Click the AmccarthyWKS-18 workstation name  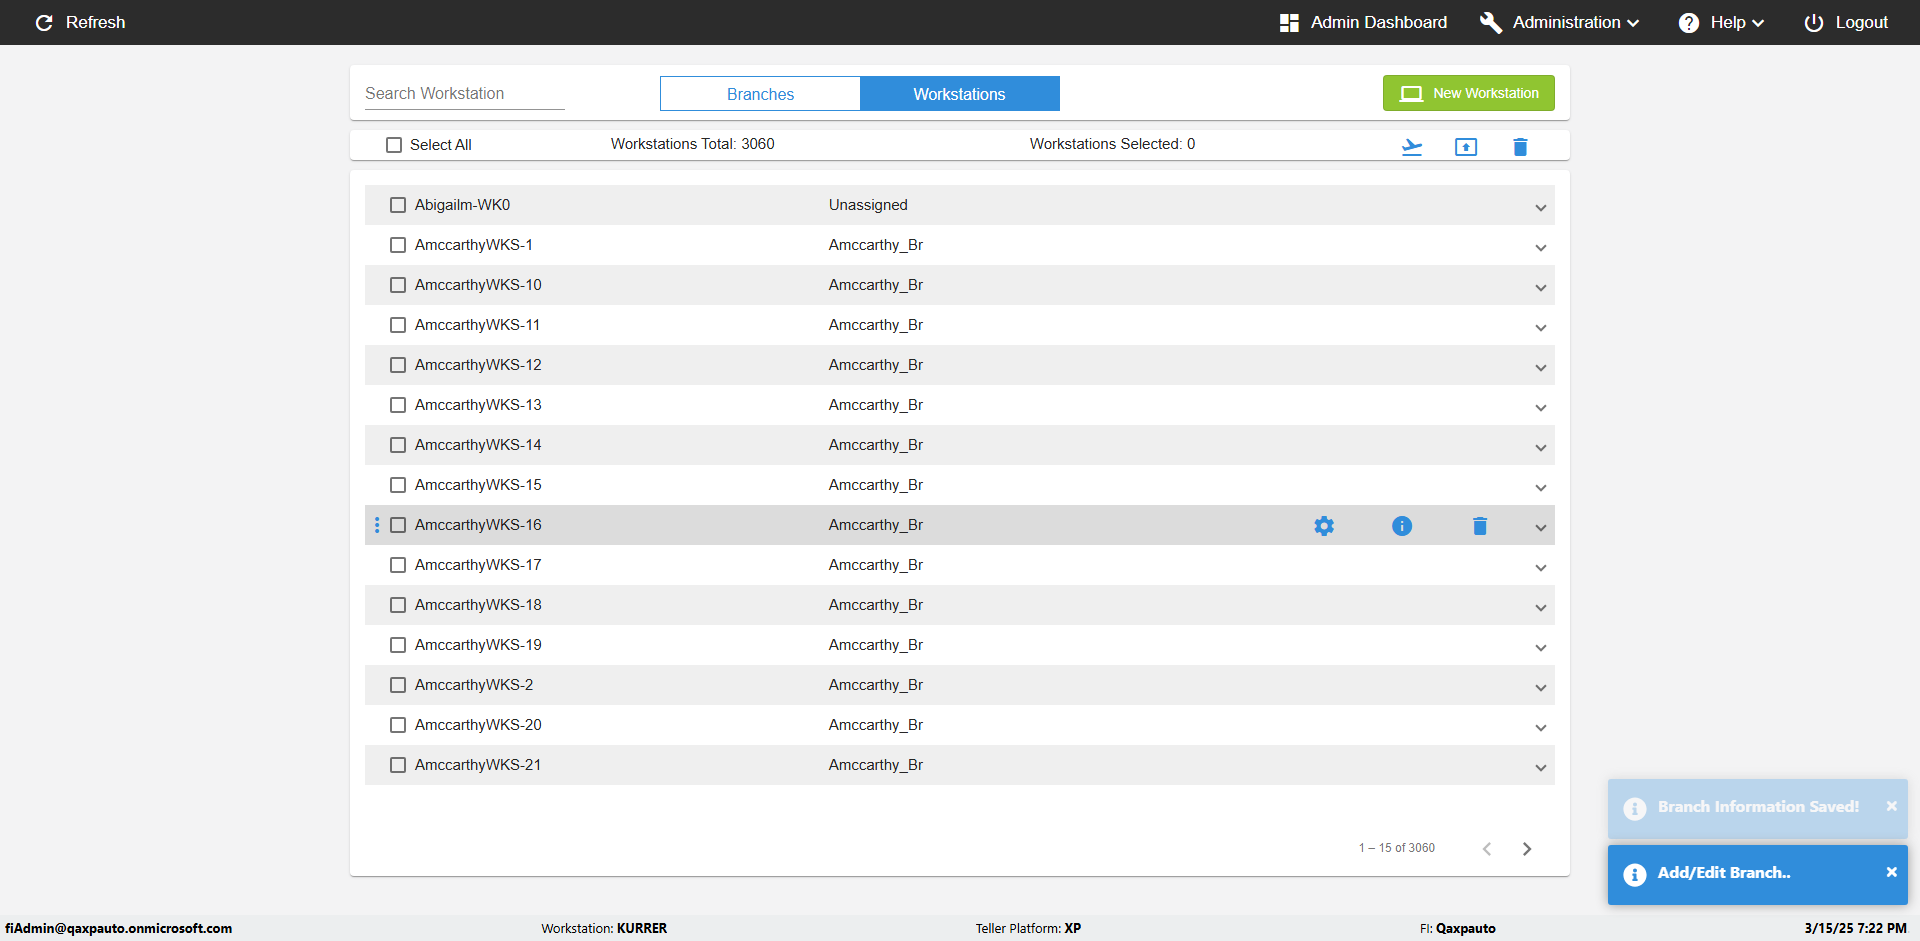478,605
